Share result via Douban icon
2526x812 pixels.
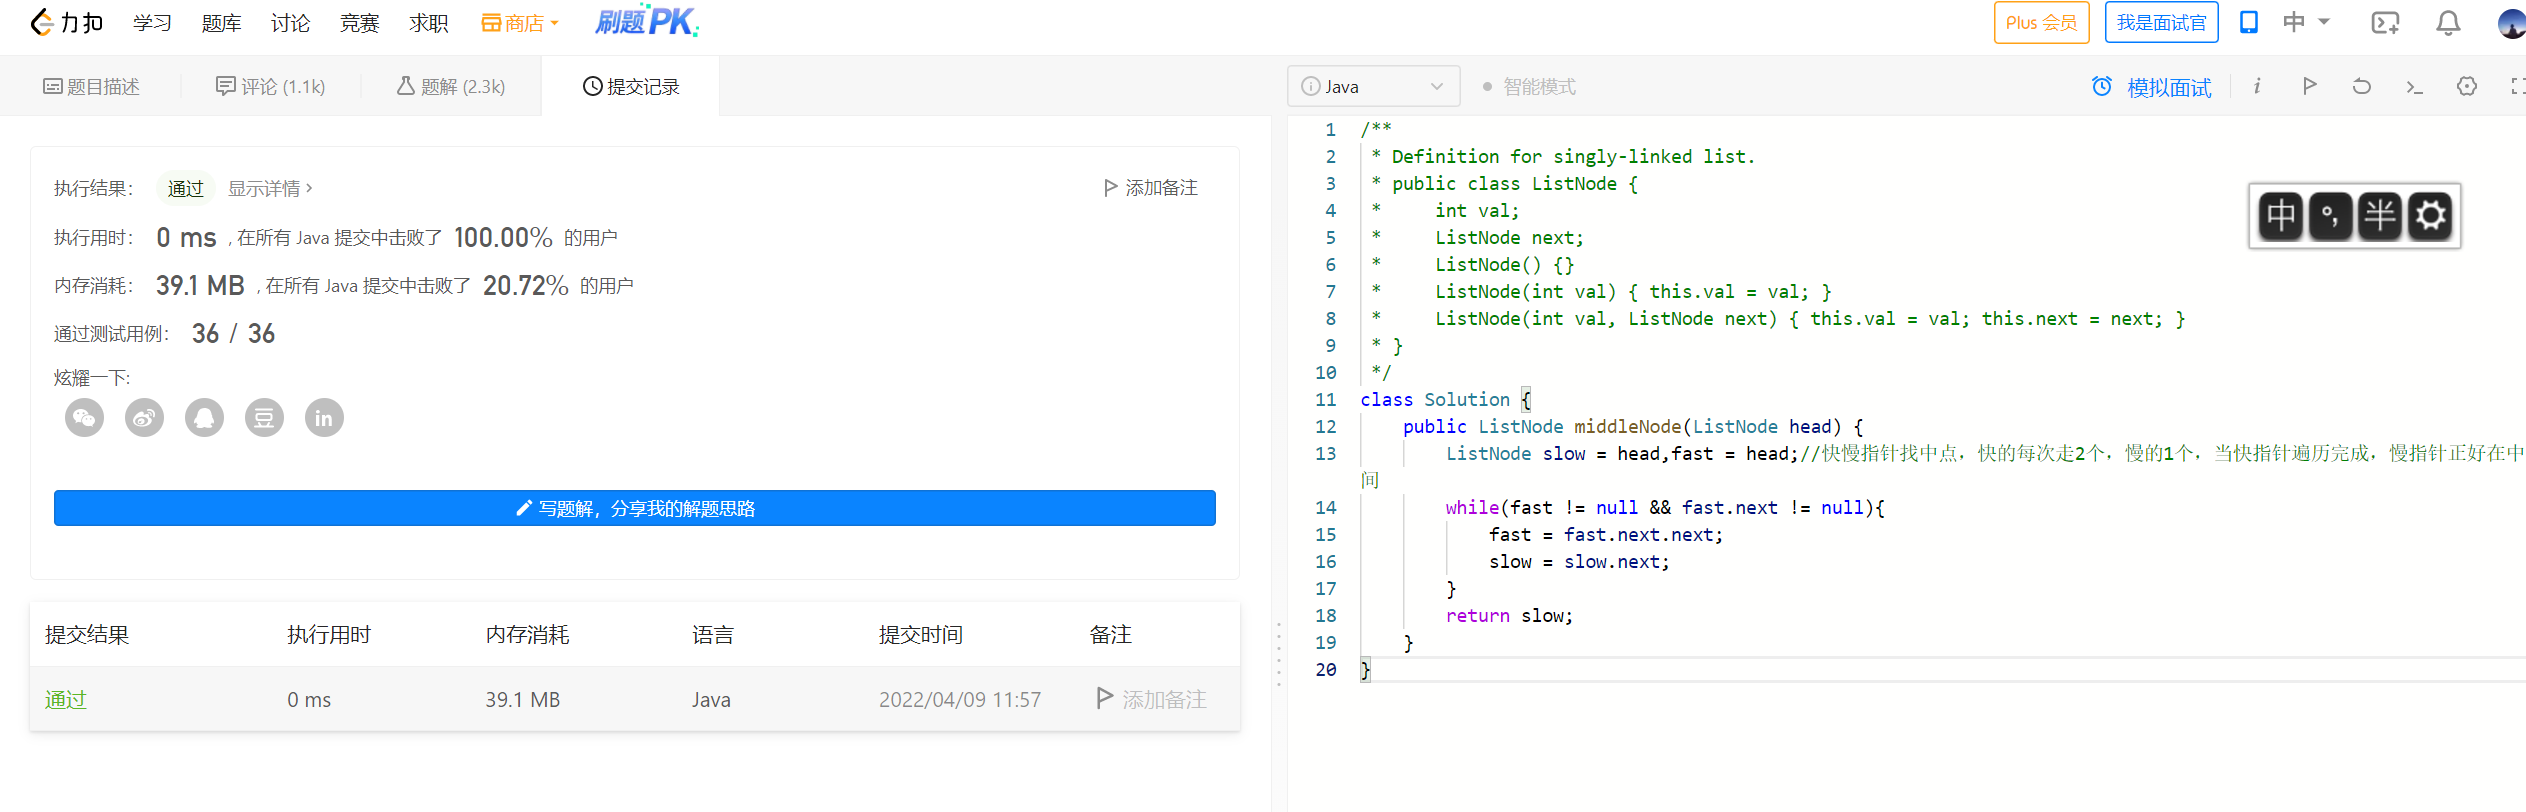click(x=264, y=418)
